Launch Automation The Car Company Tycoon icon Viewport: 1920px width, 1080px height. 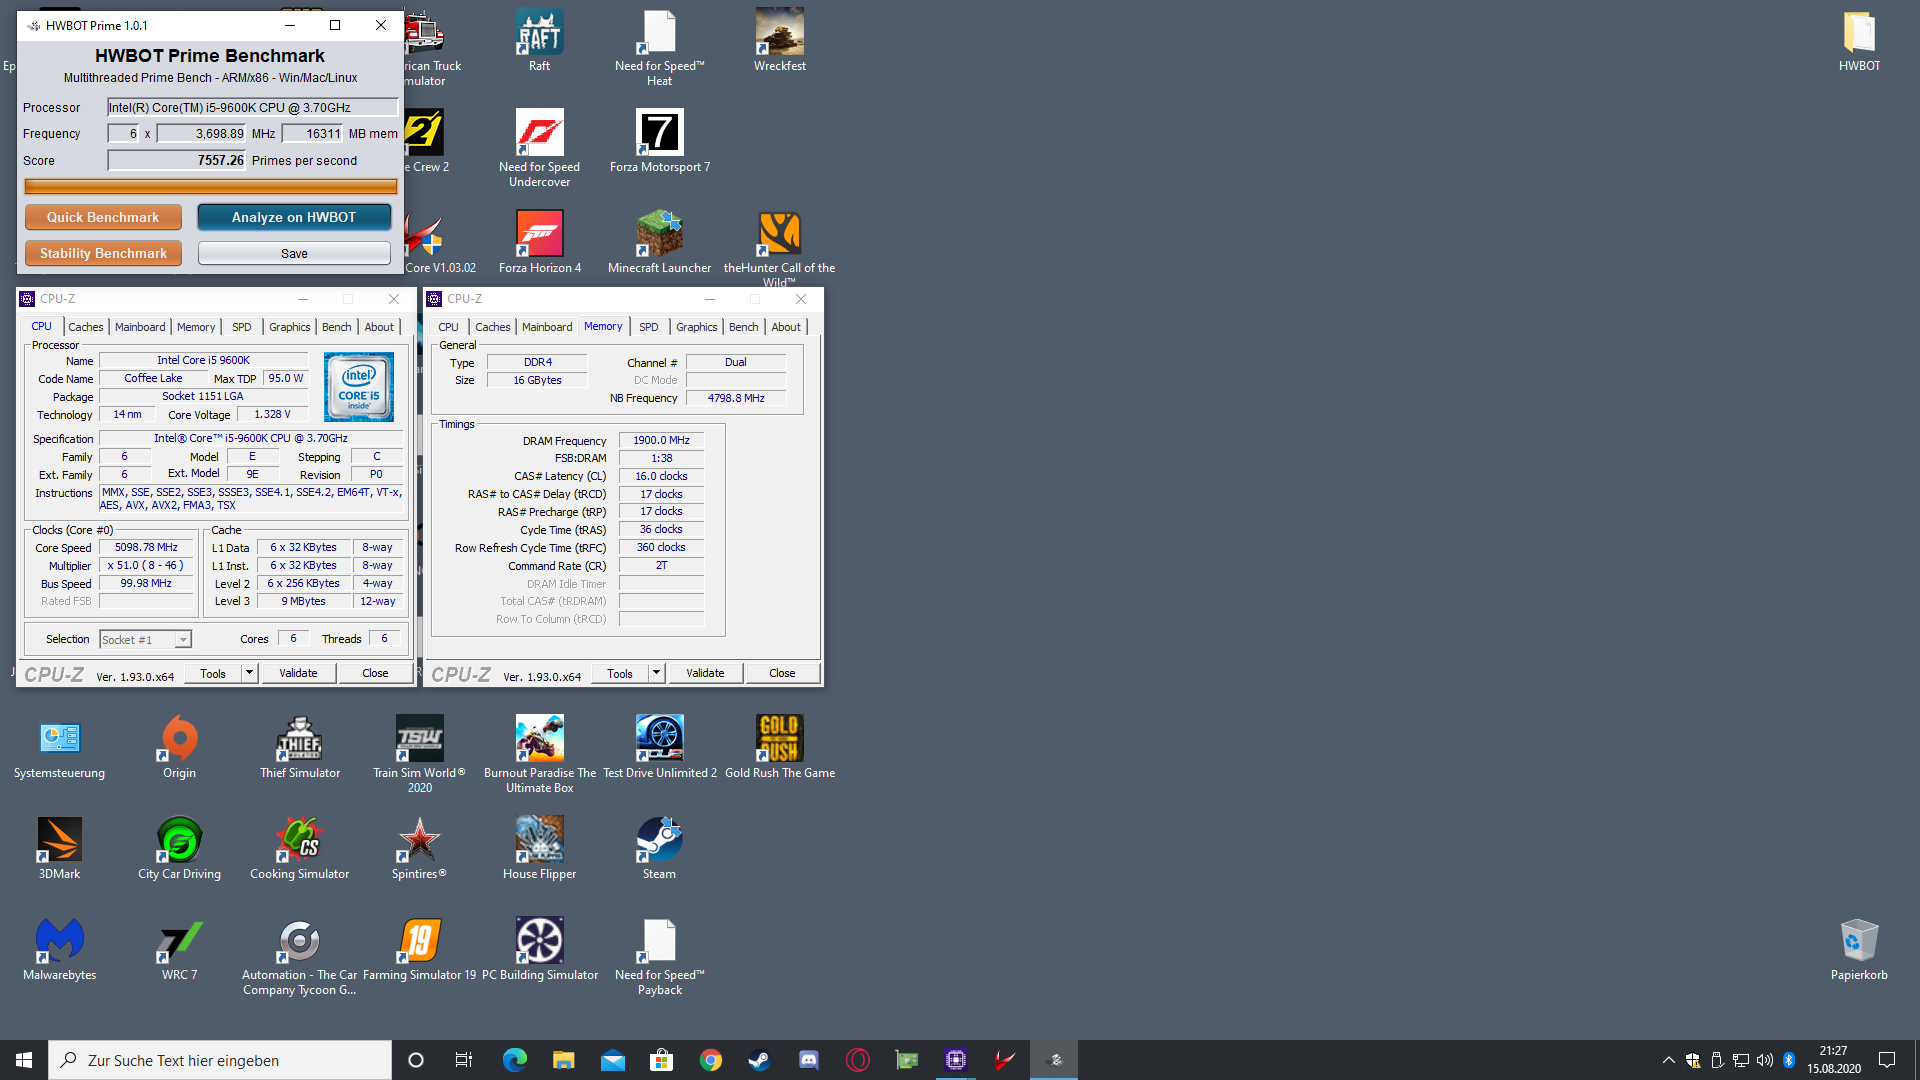(299, 956)
